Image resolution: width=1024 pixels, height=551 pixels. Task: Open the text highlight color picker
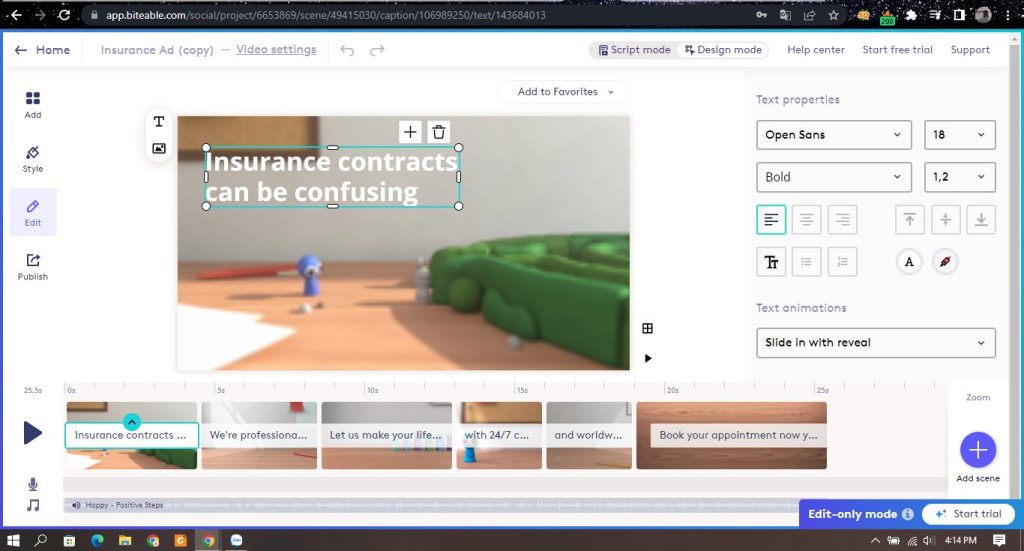pyautogui.click(x=944, y=262)
